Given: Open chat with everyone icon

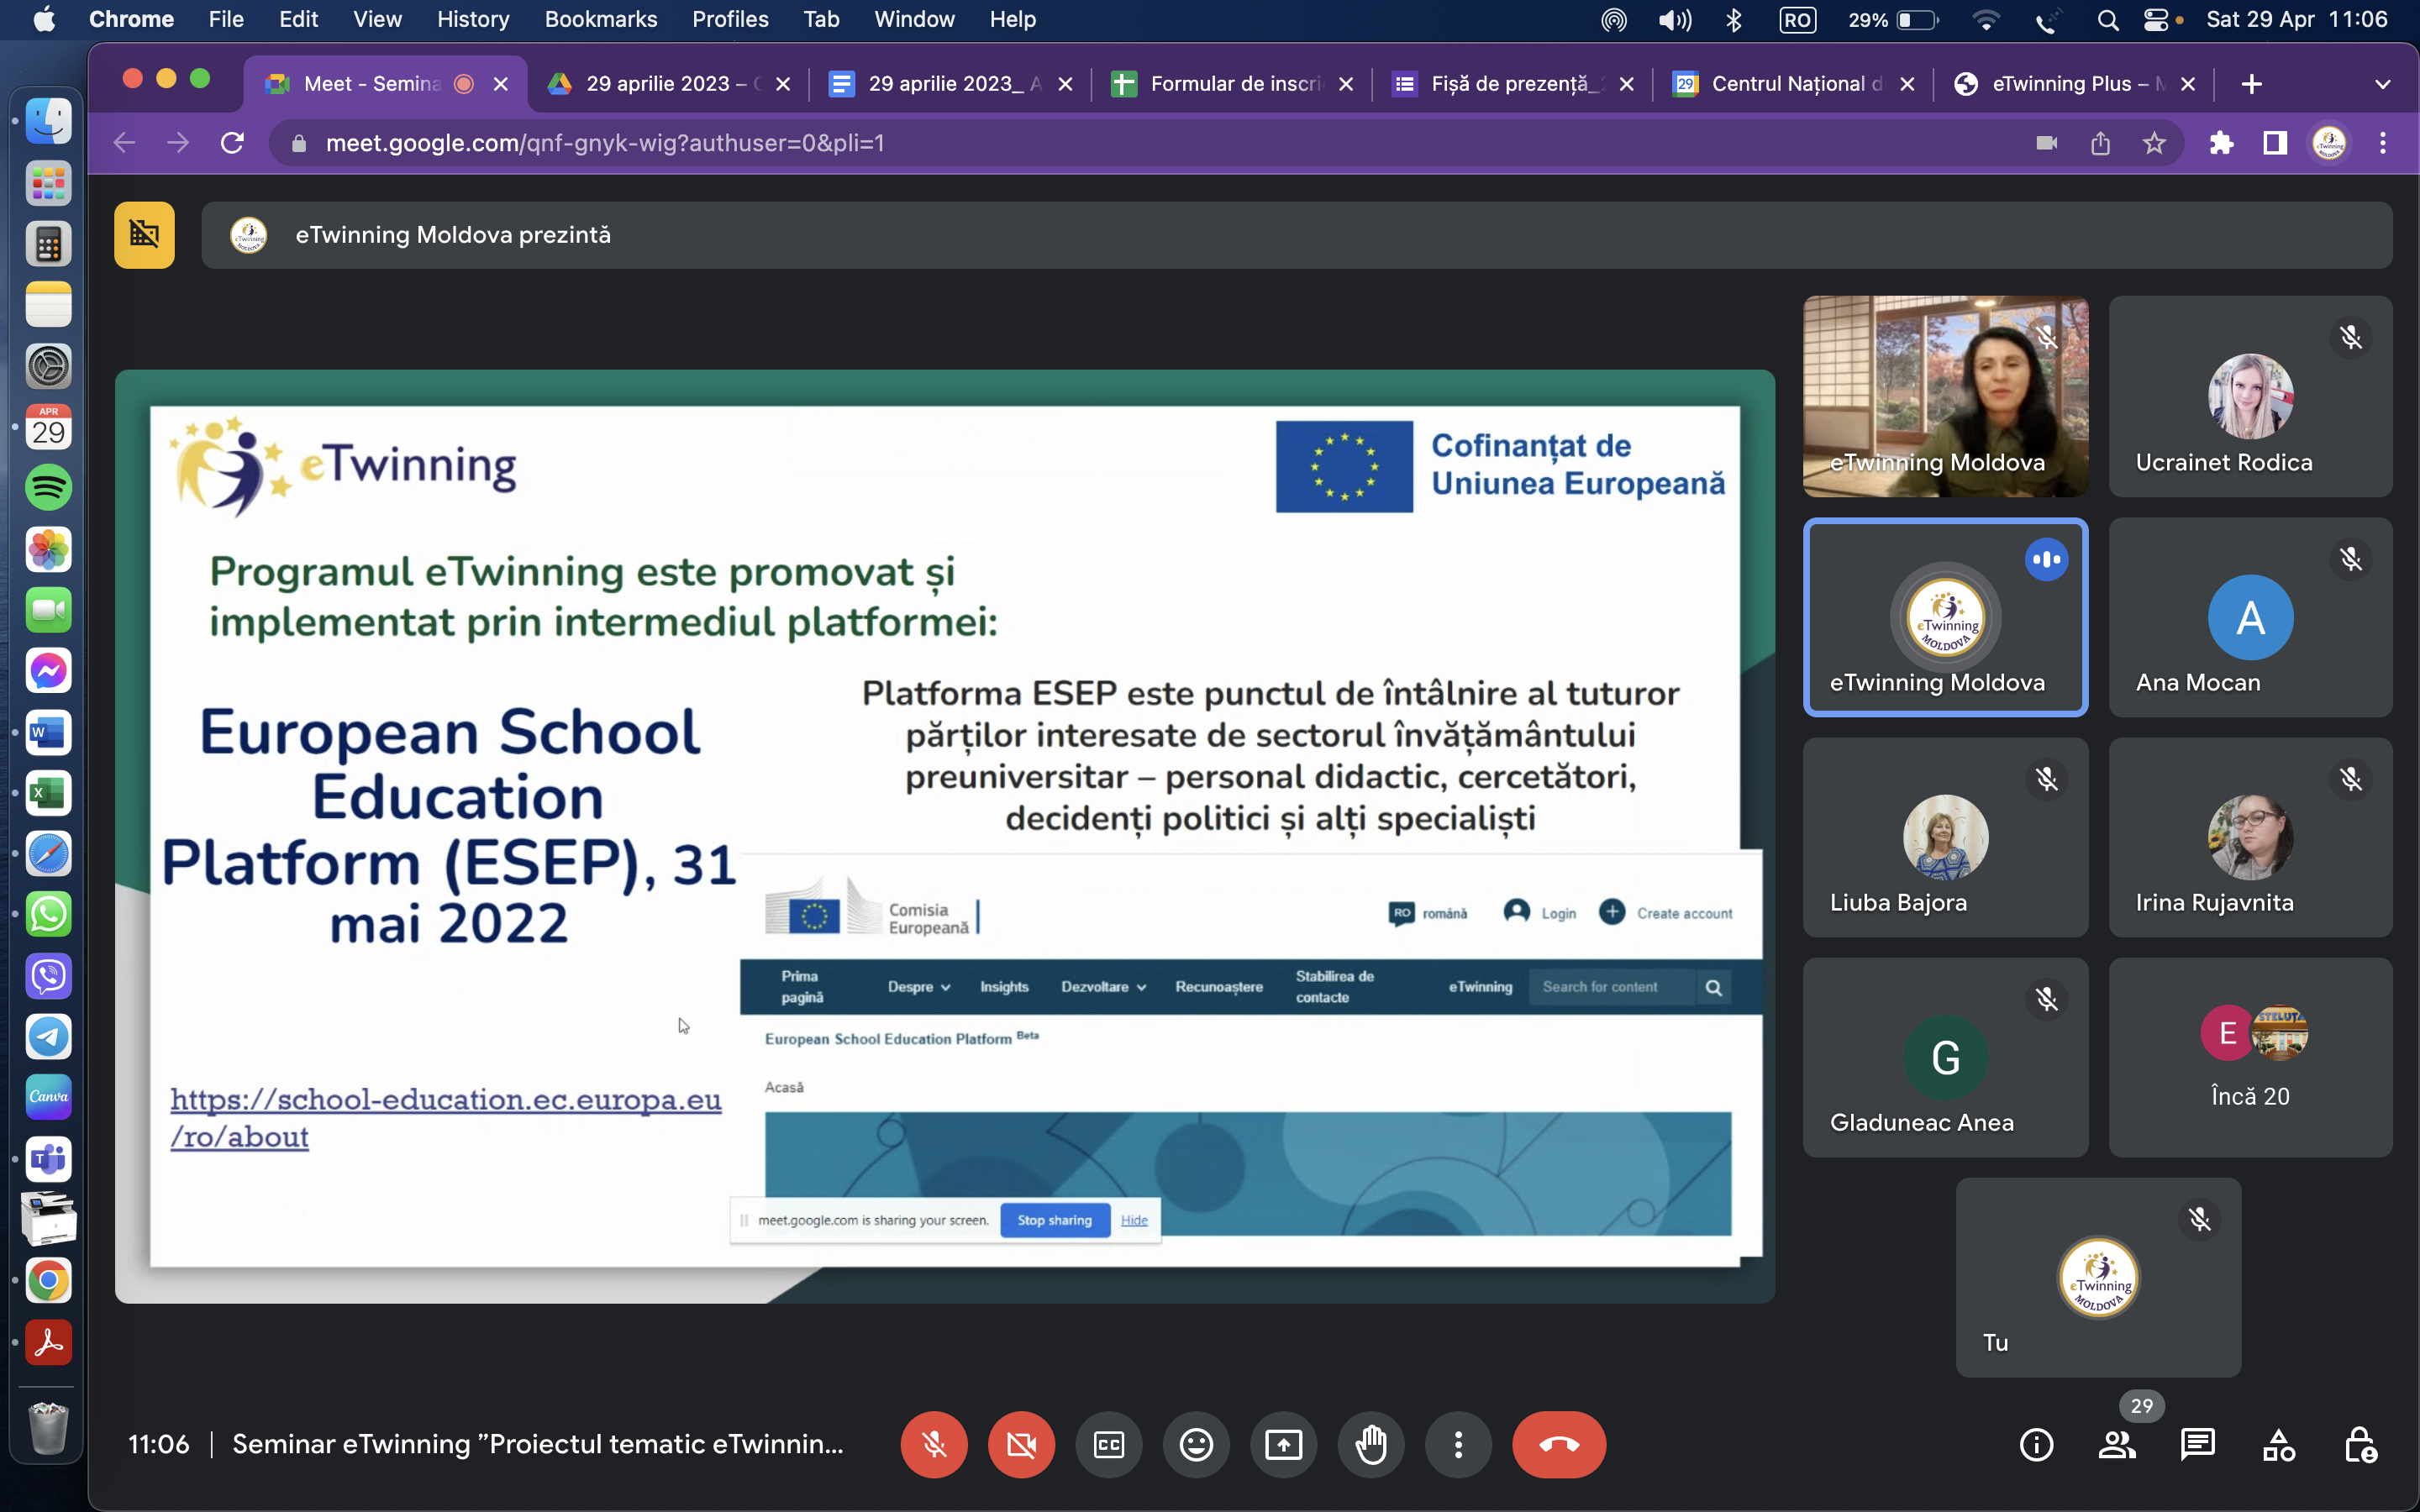Looking at the screenshot, I should 2198,1444.
